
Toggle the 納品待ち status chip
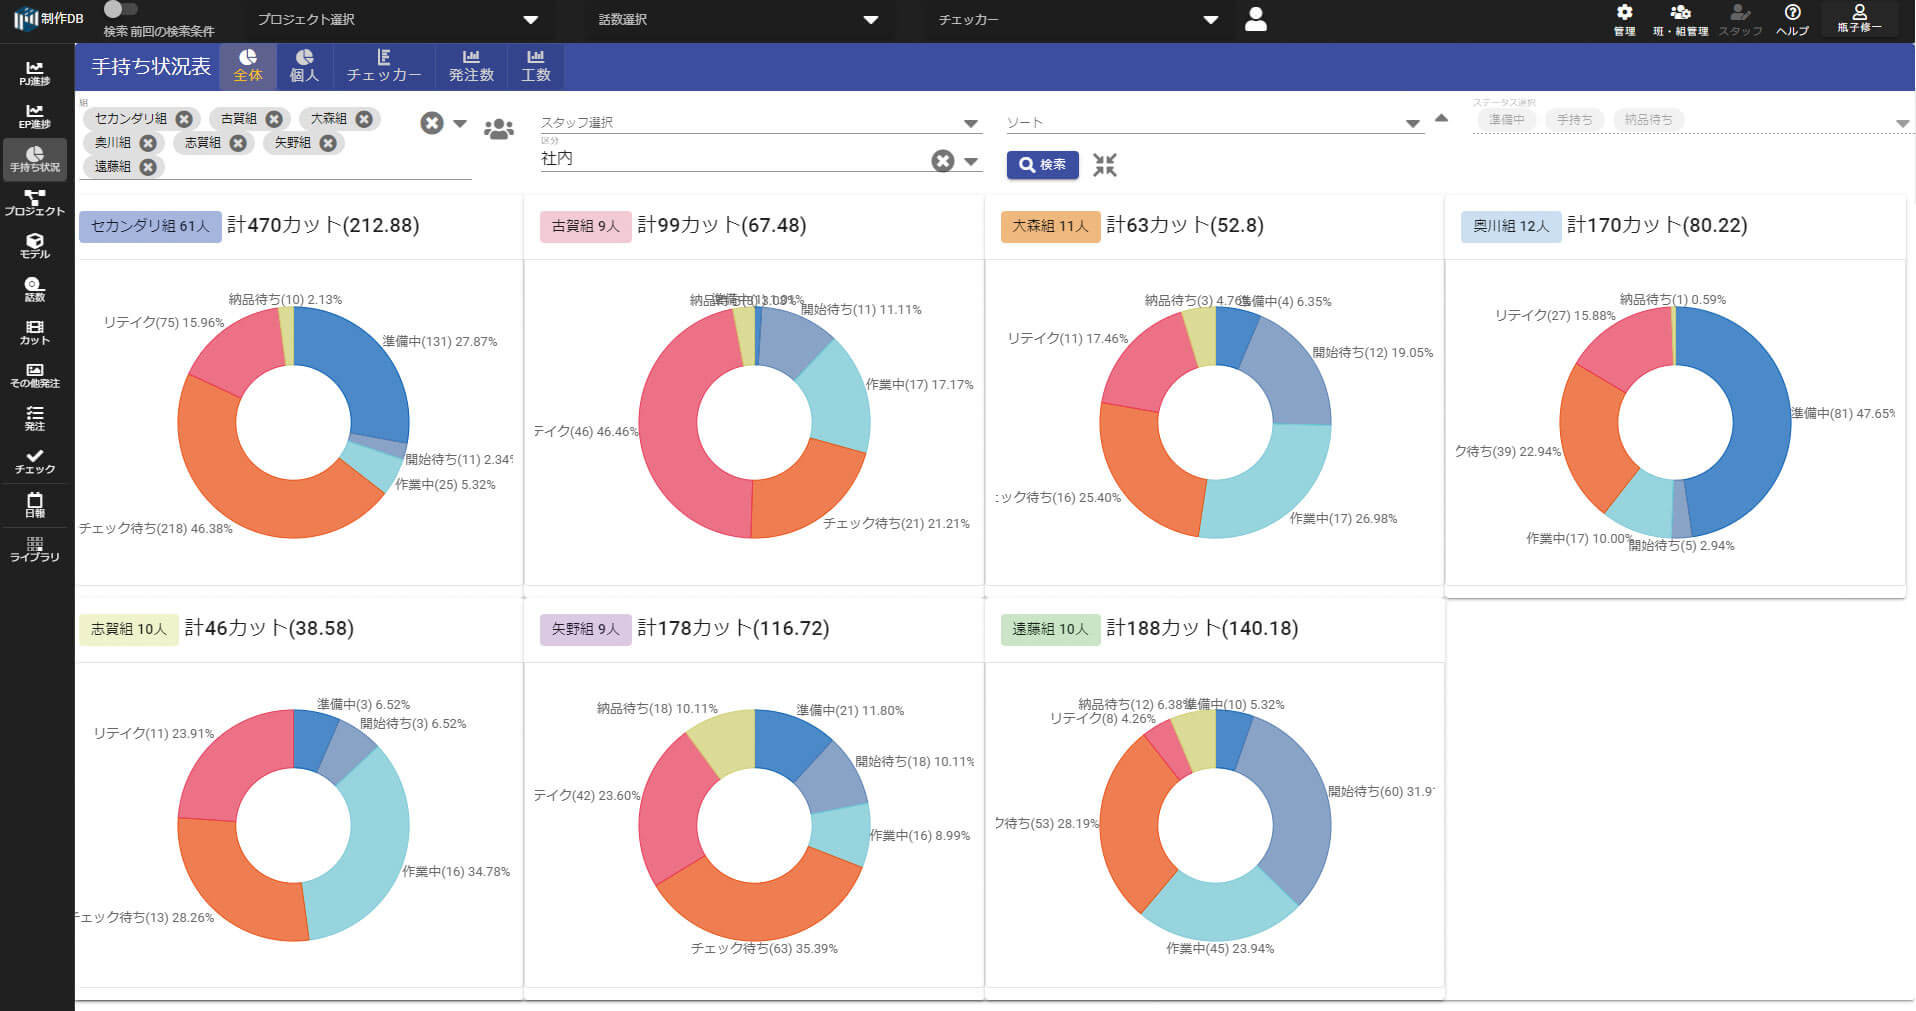[1648, 120]
